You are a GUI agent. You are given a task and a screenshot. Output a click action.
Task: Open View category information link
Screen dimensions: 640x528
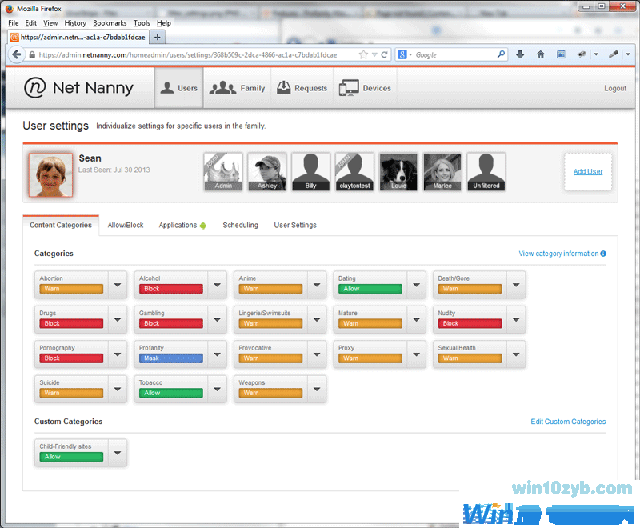pos(558,253)
